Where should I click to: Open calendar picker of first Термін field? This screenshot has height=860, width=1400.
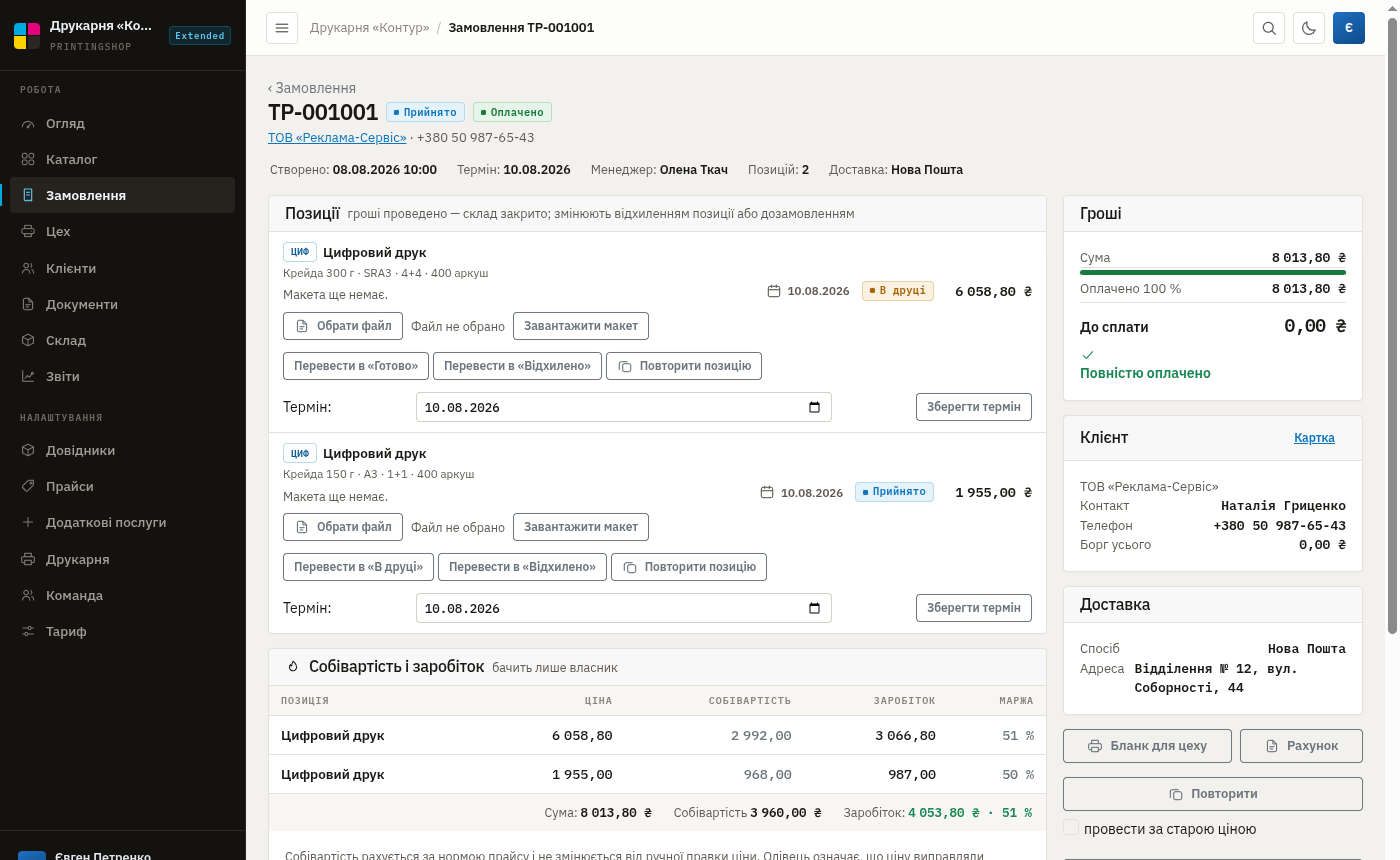814,407
